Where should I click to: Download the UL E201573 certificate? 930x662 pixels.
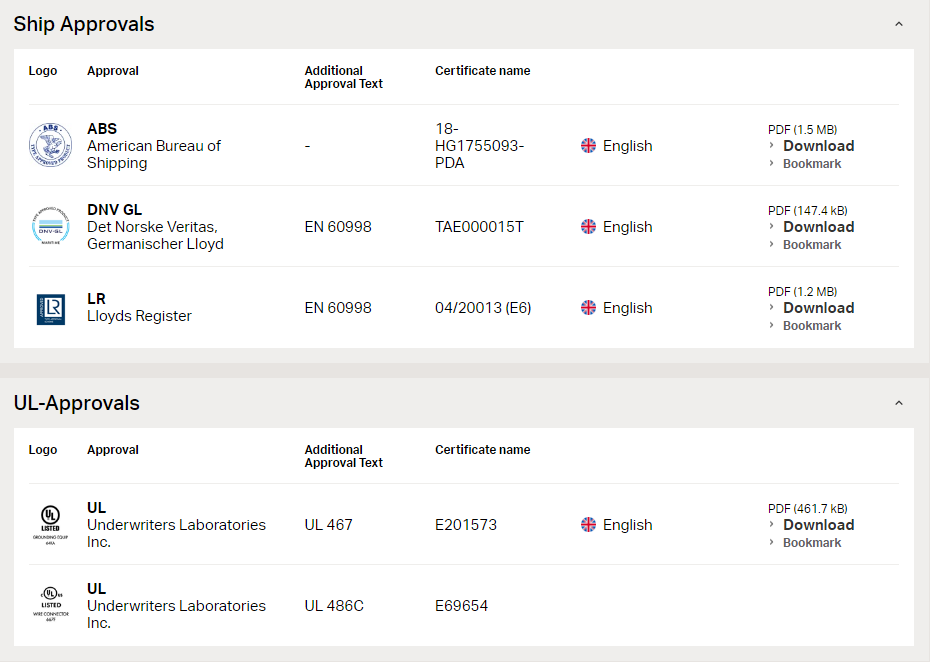point(818,525)
